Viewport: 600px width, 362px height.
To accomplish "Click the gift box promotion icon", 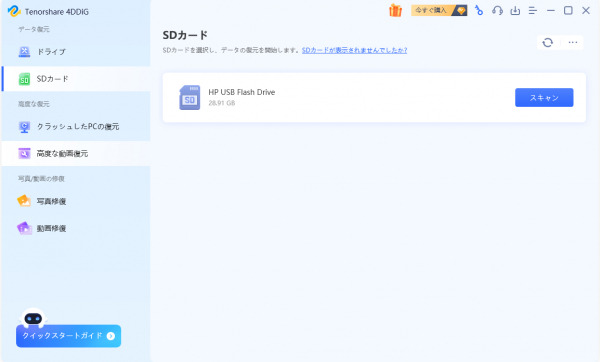I will pyautogui.click(x=395, y=10).
